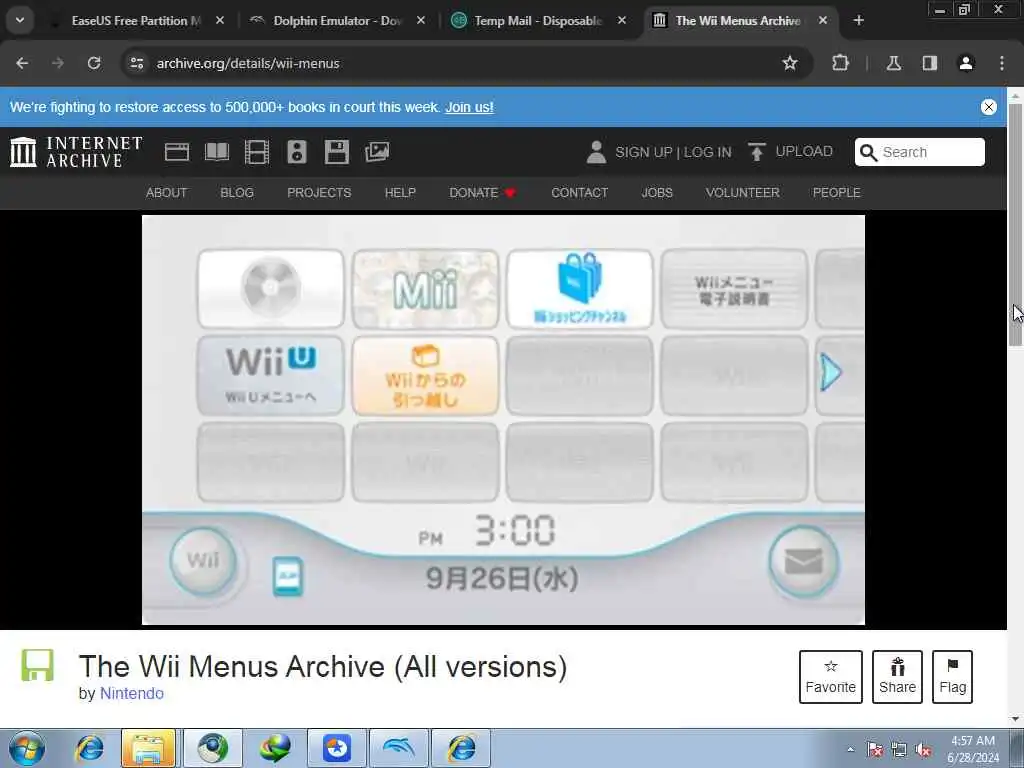This screenshot has width=1024, height=768.
Task: Click the Flag button
Action: click(952, 677)
